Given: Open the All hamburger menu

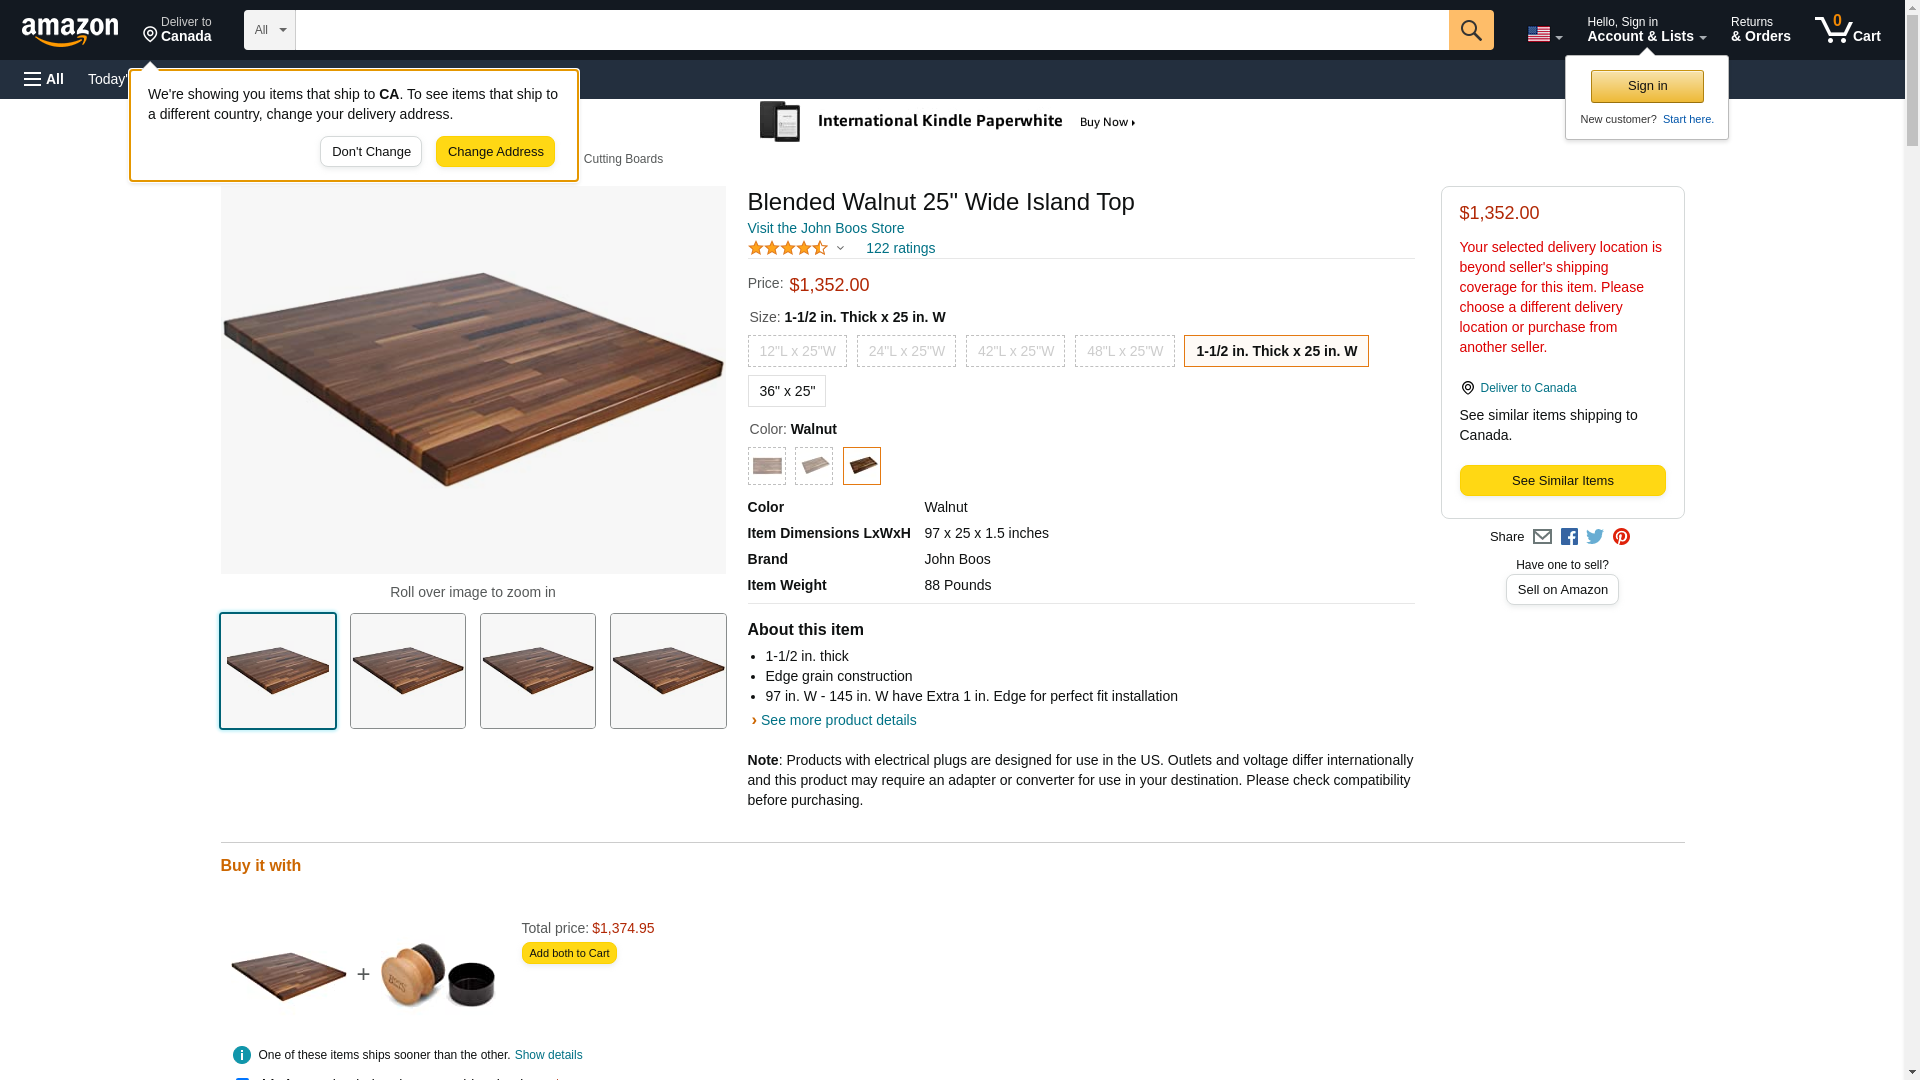Looking at the screenshot, I should click(x=44, y=79).
